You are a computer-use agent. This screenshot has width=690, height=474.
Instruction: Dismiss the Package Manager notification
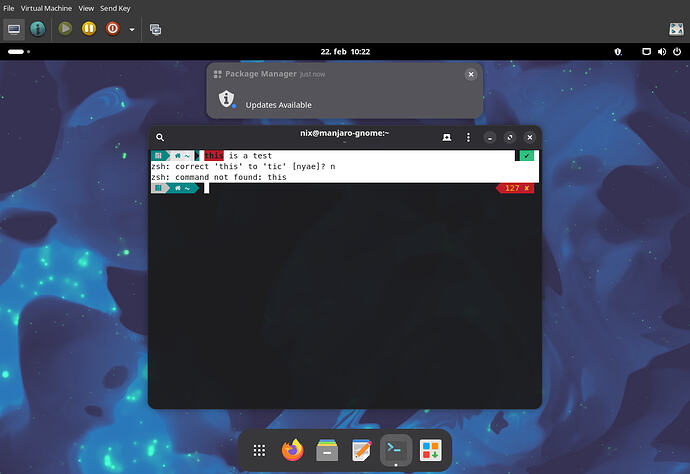point(471,74)
